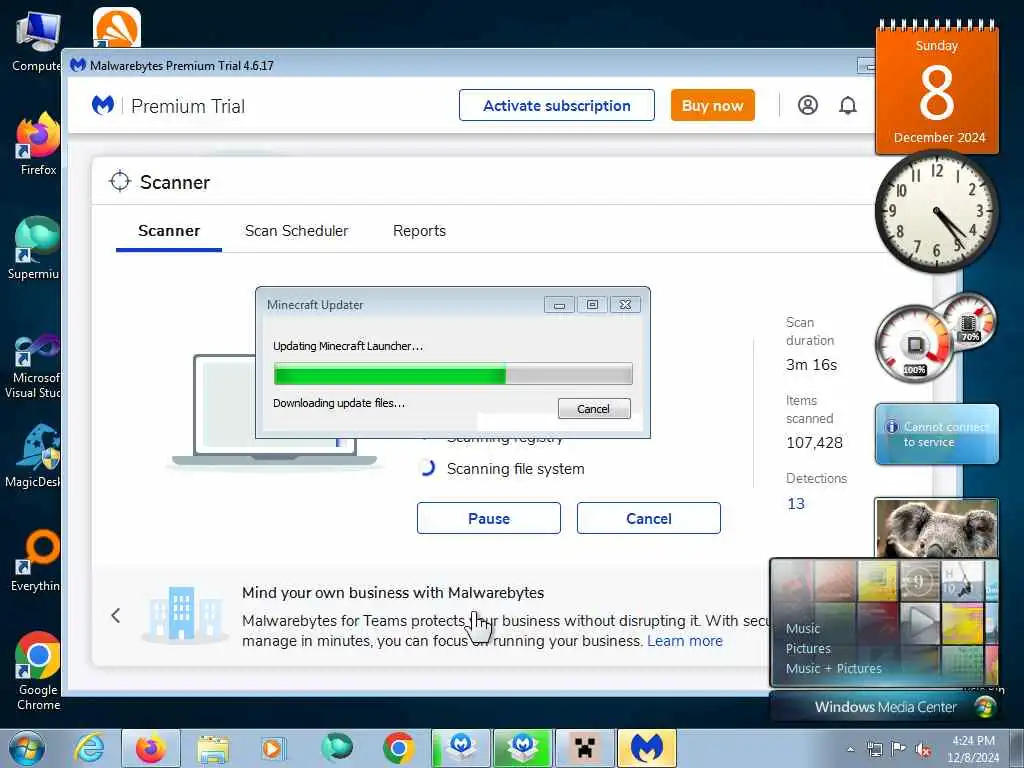Select Pictures in Windows Media Center gadget
Viewport: 1024px width, 768px height.
click(808, 648)
